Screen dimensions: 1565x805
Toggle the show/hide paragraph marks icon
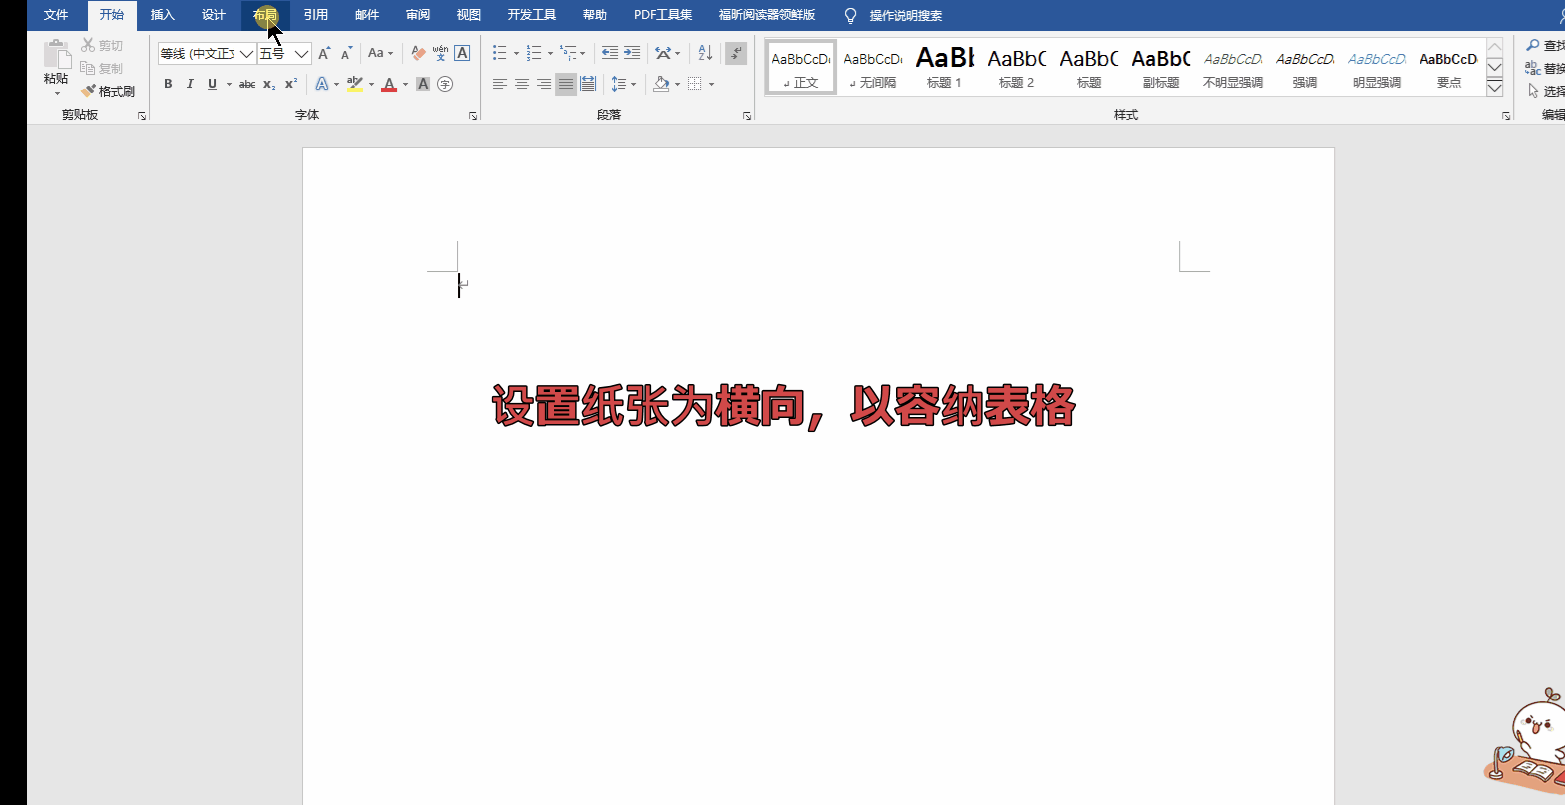point(736,53)
